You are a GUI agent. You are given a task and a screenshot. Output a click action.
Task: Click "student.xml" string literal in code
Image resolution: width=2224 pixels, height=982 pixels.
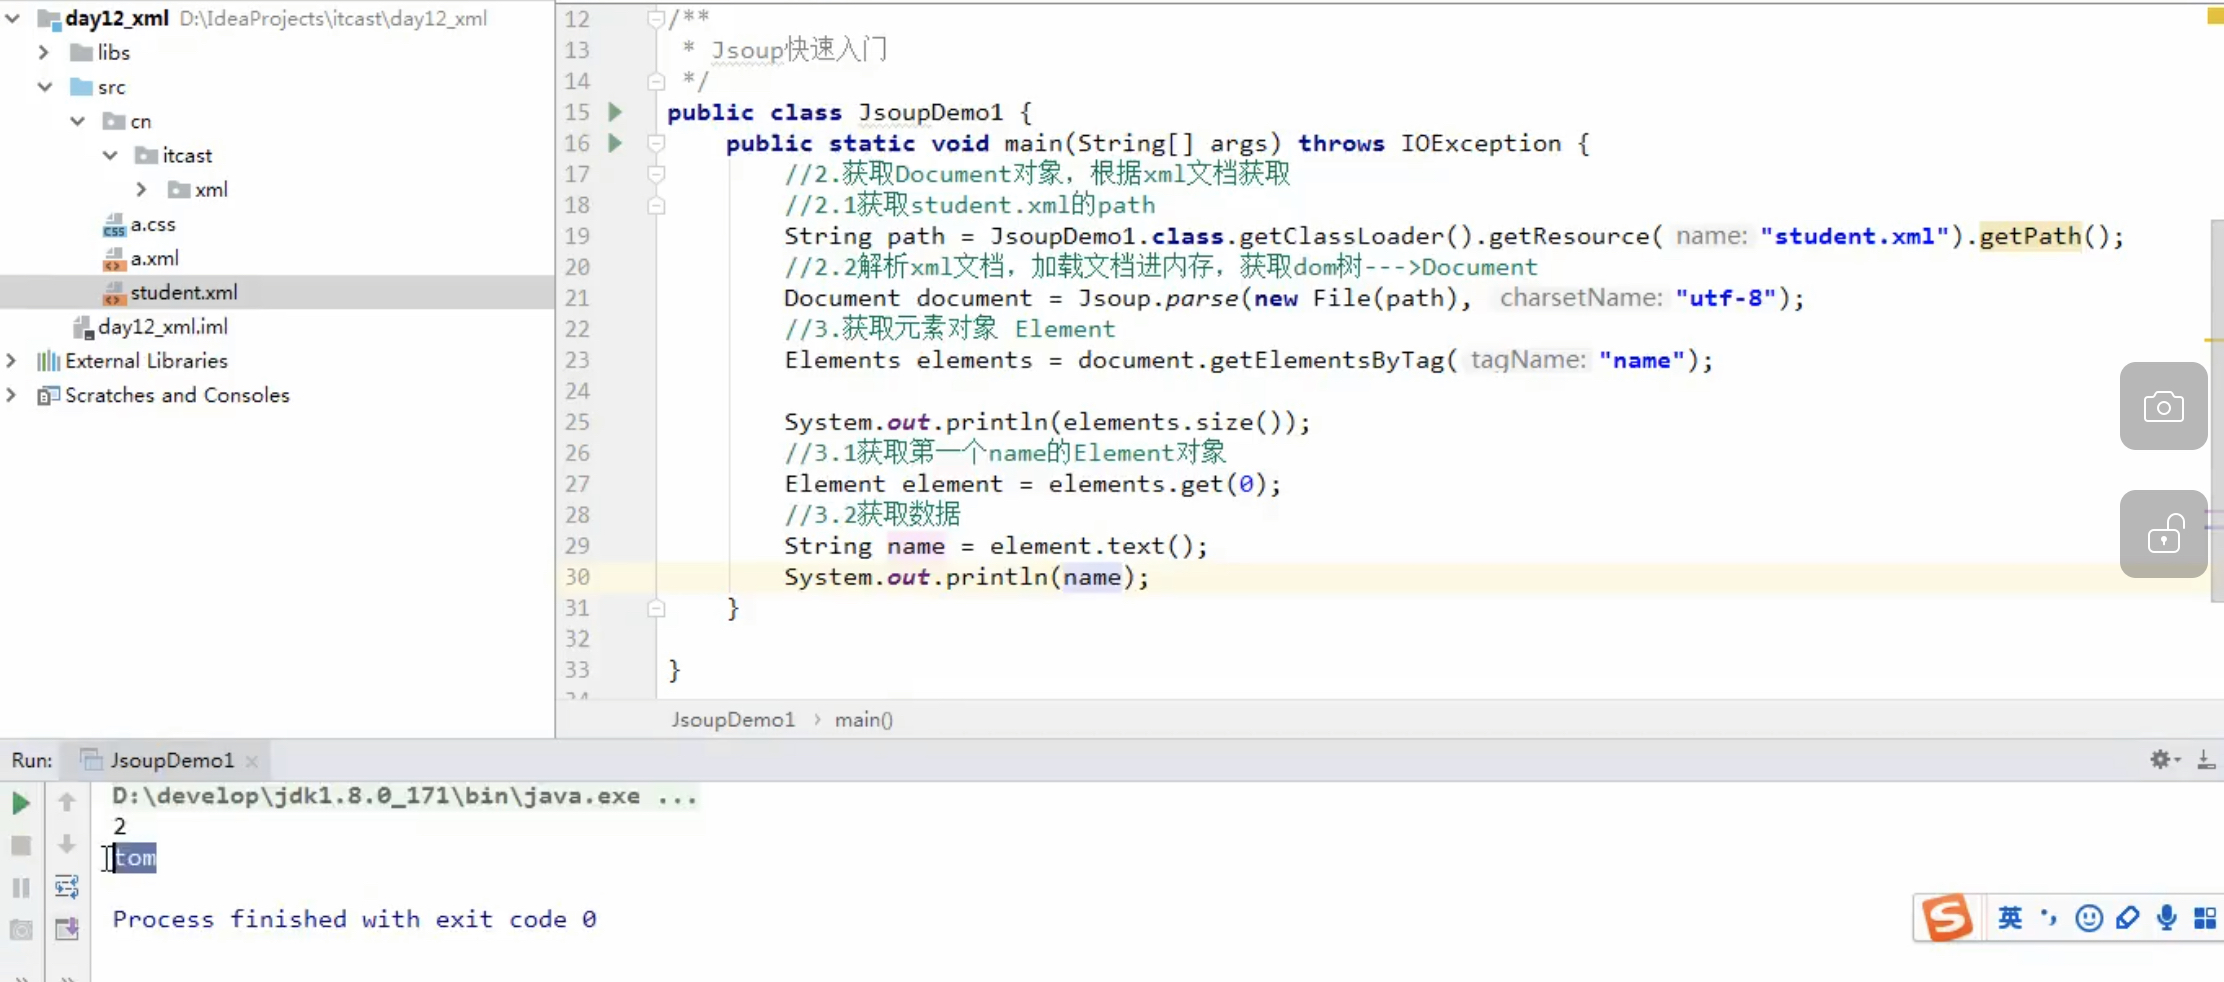[1855, 236]
